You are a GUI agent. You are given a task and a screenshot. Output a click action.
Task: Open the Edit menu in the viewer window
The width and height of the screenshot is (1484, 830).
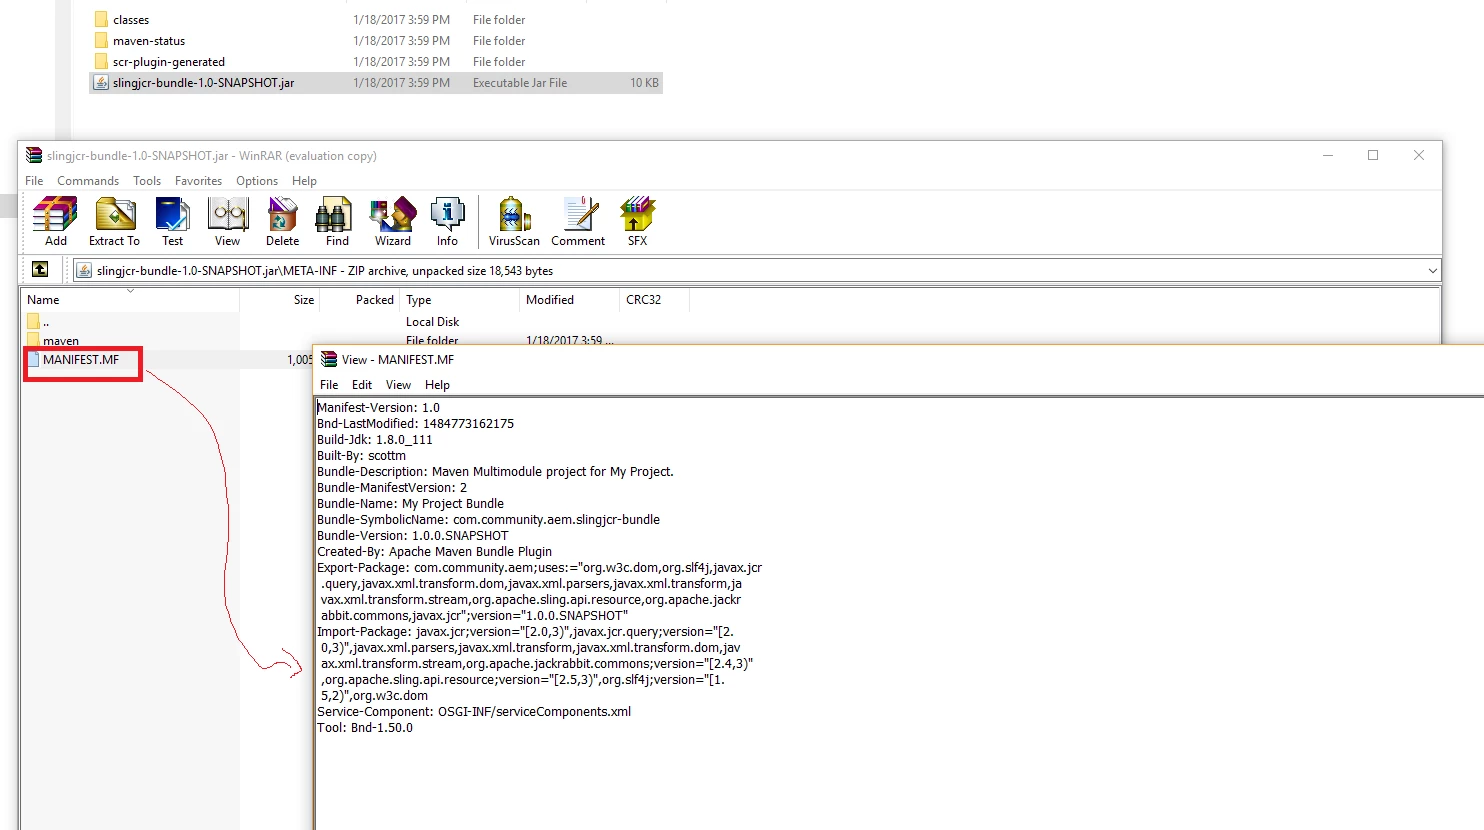point(362,385)
